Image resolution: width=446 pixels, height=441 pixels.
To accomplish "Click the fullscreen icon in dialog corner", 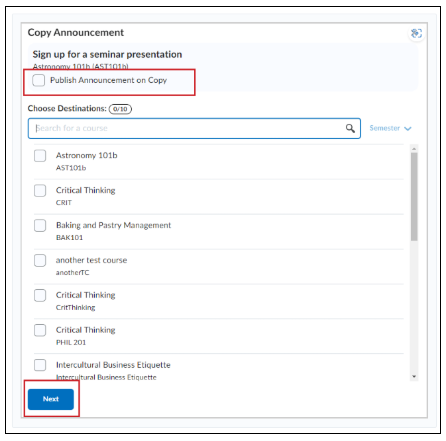I will (416, 33).
